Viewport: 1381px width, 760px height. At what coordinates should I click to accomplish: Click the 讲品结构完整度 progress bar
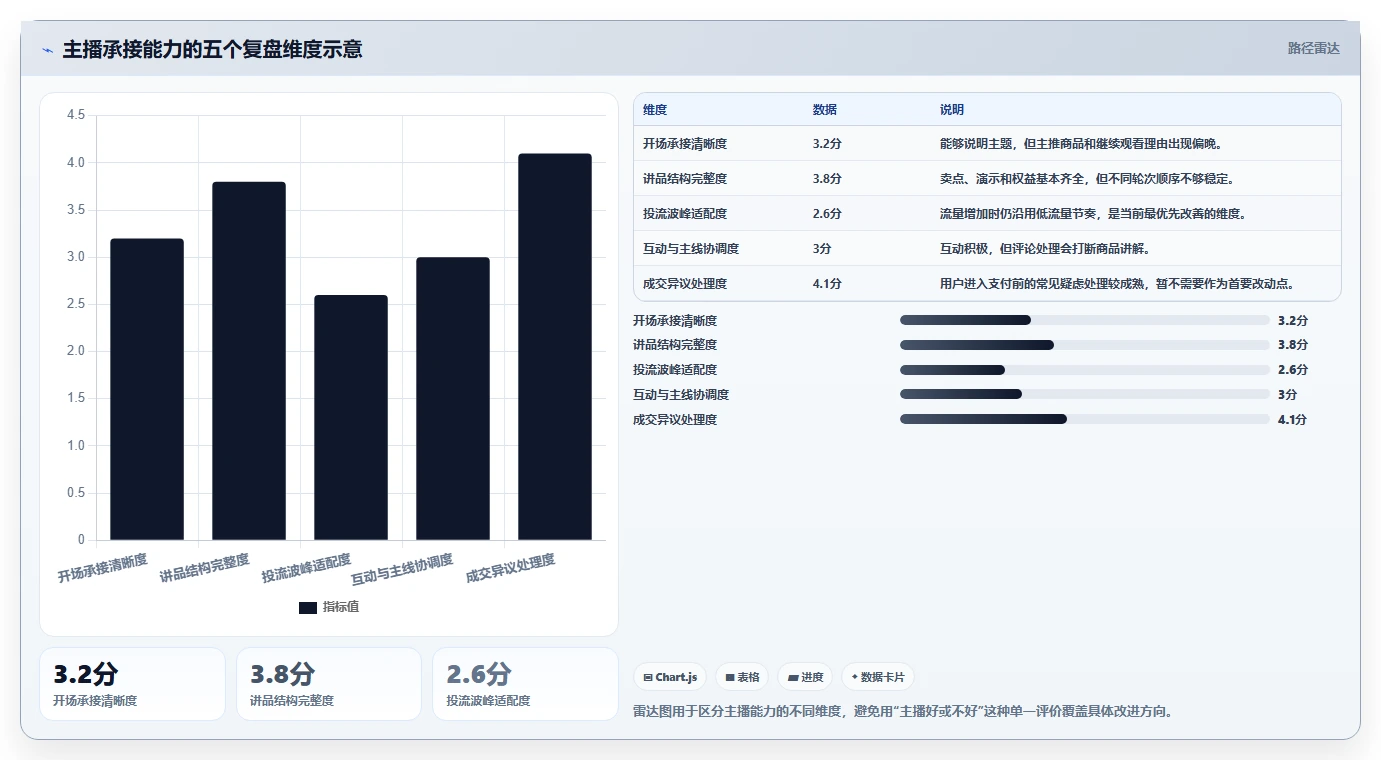(1085, 345)
